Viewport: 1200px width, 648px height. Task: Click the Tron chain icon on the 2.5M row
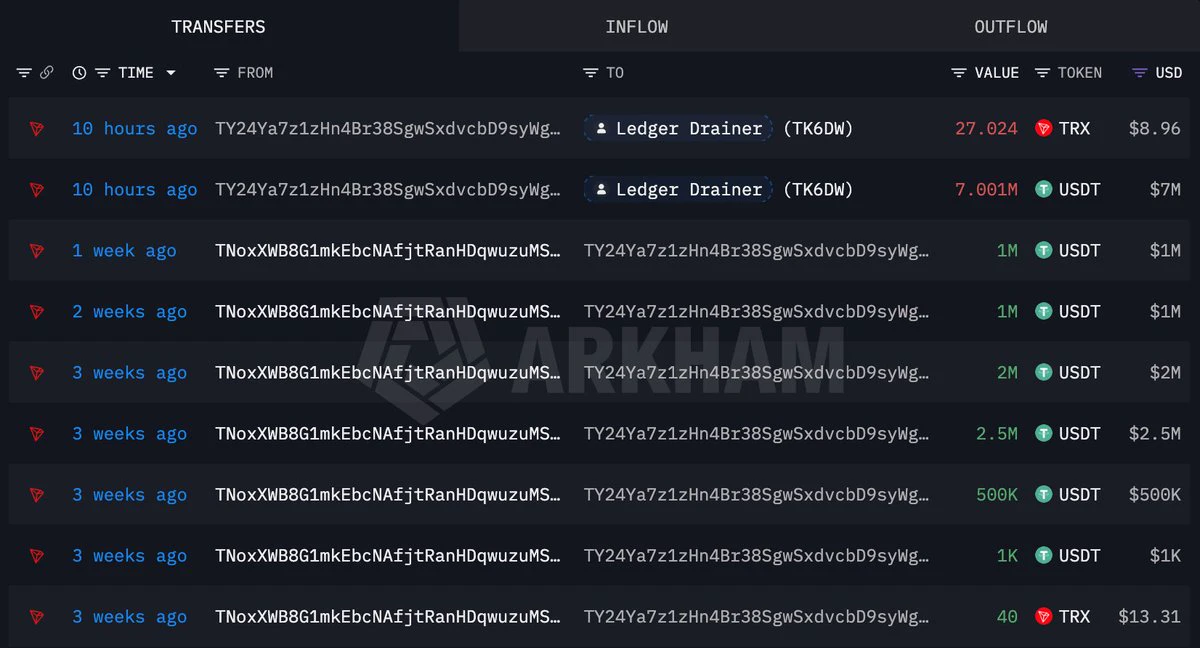(x=37, y=434)
